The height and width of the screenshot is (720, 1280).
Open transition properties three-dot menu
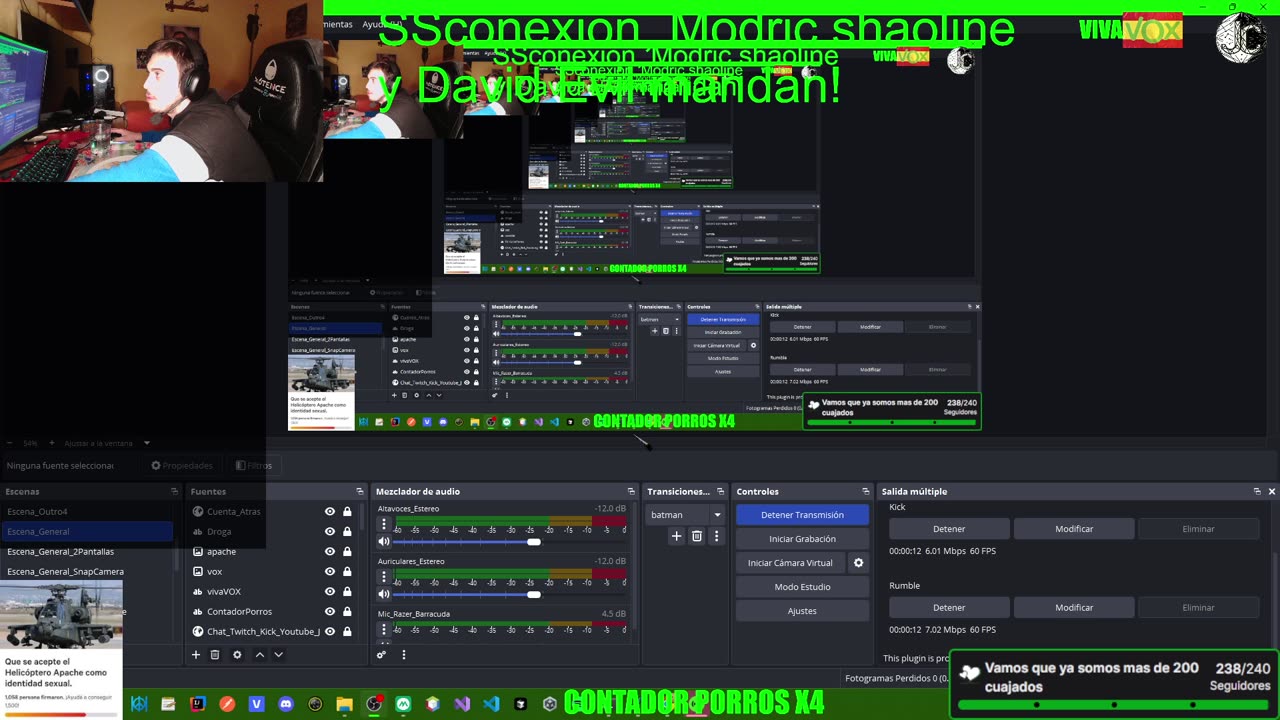716,537
